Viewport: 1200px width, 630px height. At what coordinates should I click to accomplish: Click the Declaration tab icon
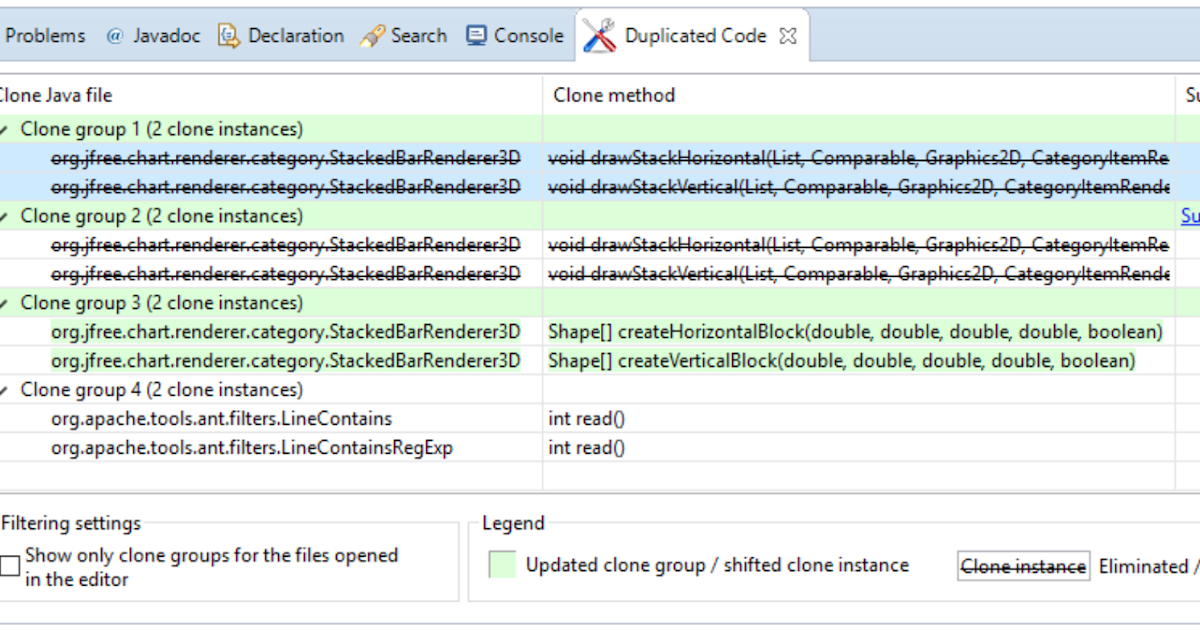(x=228, y=35)
